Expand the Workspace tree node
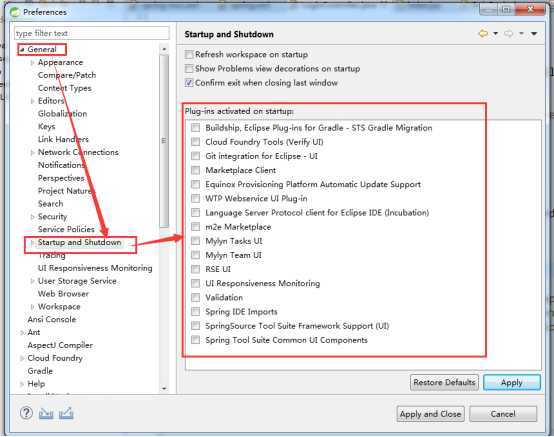 (x=33, y=307)
